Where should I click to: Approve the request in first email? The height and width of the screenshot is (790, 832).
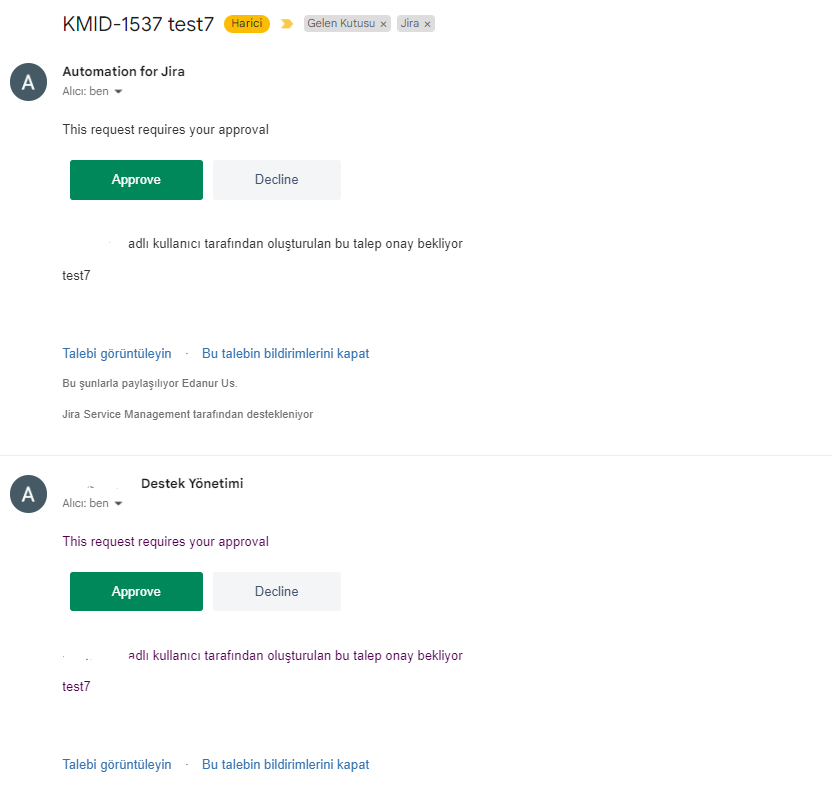coord(136,180)
